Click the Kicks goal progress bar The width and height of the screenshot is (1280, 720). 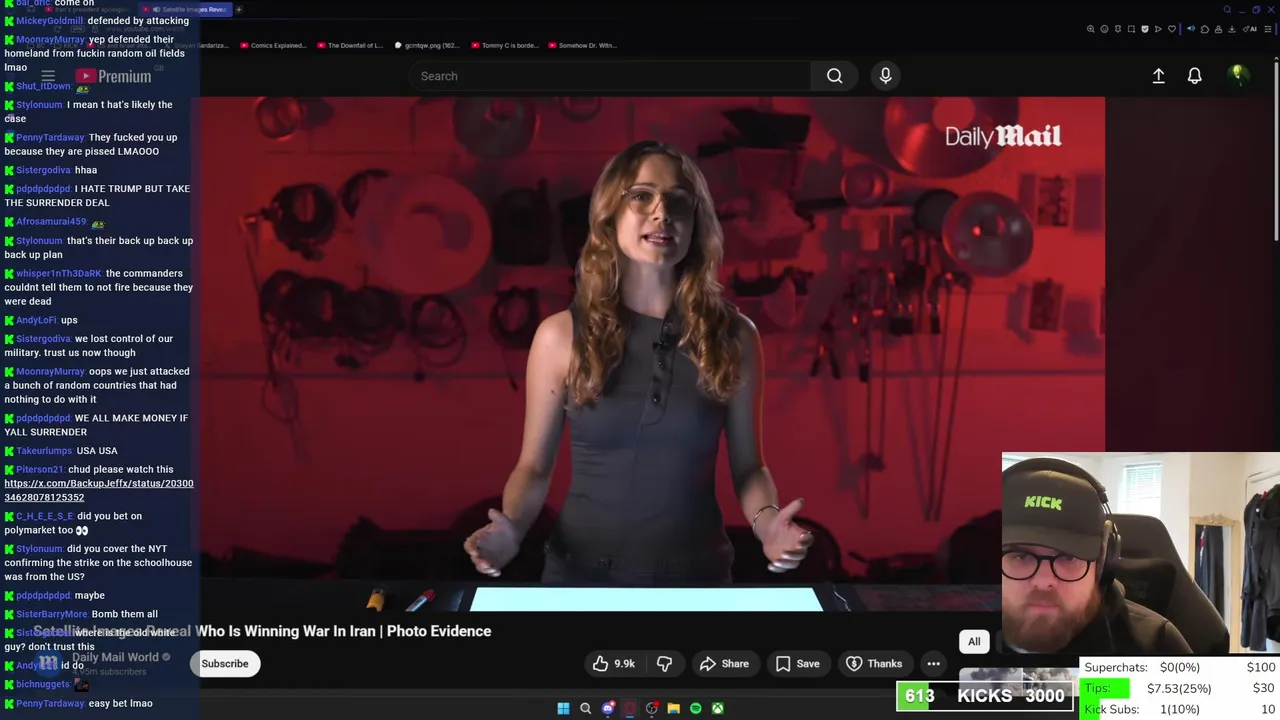(x=985, y=696)
